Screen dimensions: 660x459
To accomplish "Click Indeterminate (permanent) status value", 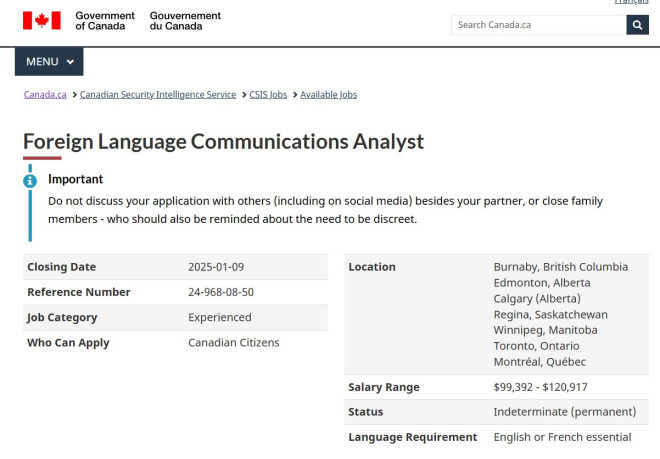I will (565, 412).
